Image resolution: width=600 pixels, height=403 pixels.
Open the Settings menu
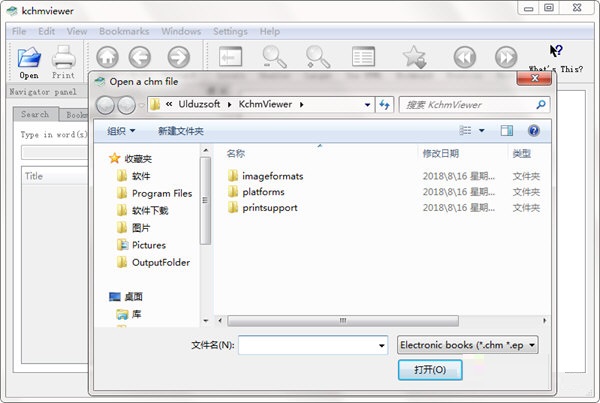click(x=230, y=31)
